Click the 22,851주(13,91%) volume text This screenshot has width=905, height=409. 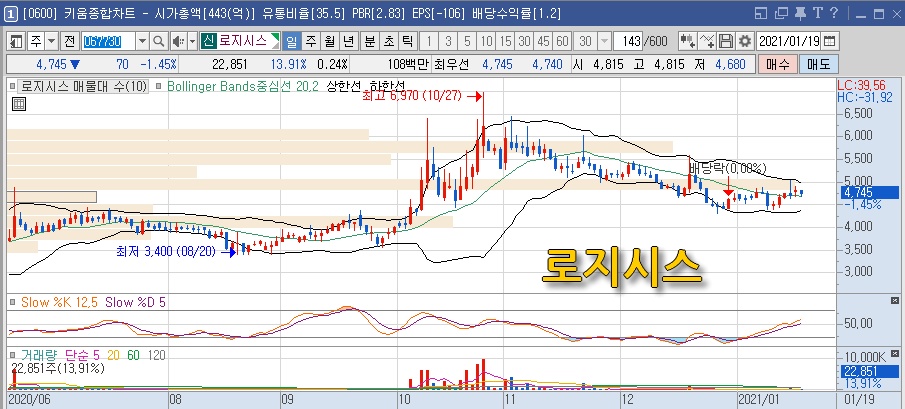click(57, 368)
